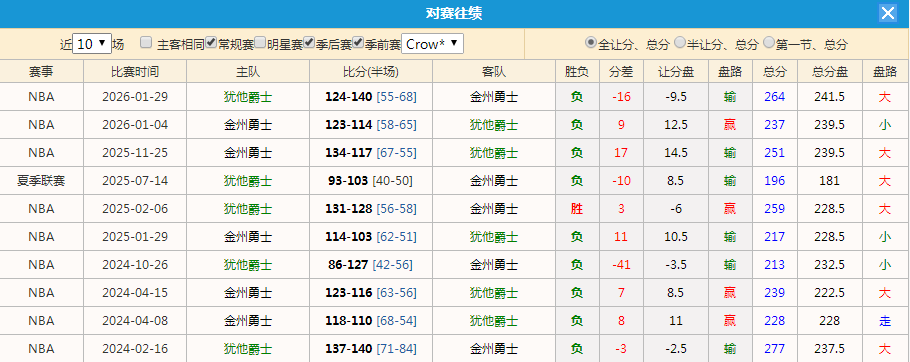Click the score 137-140 [71-84]
Screen dimensions: 910x362
[x=371, y=349]
